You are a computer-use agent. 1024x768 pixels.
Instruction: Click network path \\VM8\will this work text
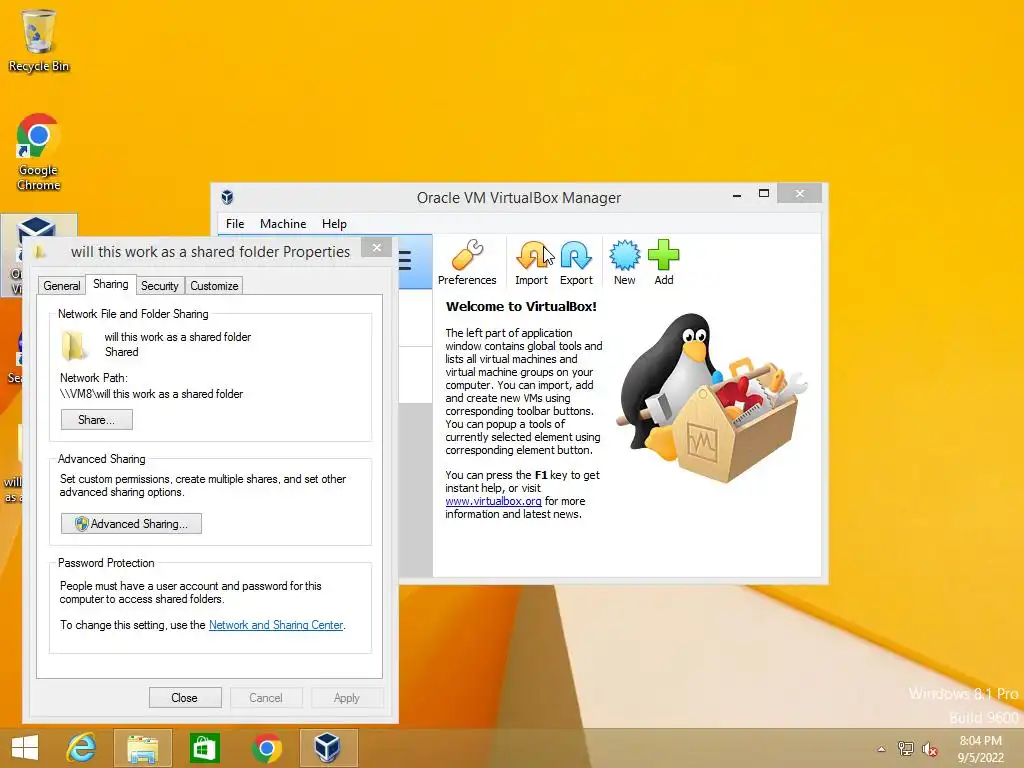tap(152, 394)
